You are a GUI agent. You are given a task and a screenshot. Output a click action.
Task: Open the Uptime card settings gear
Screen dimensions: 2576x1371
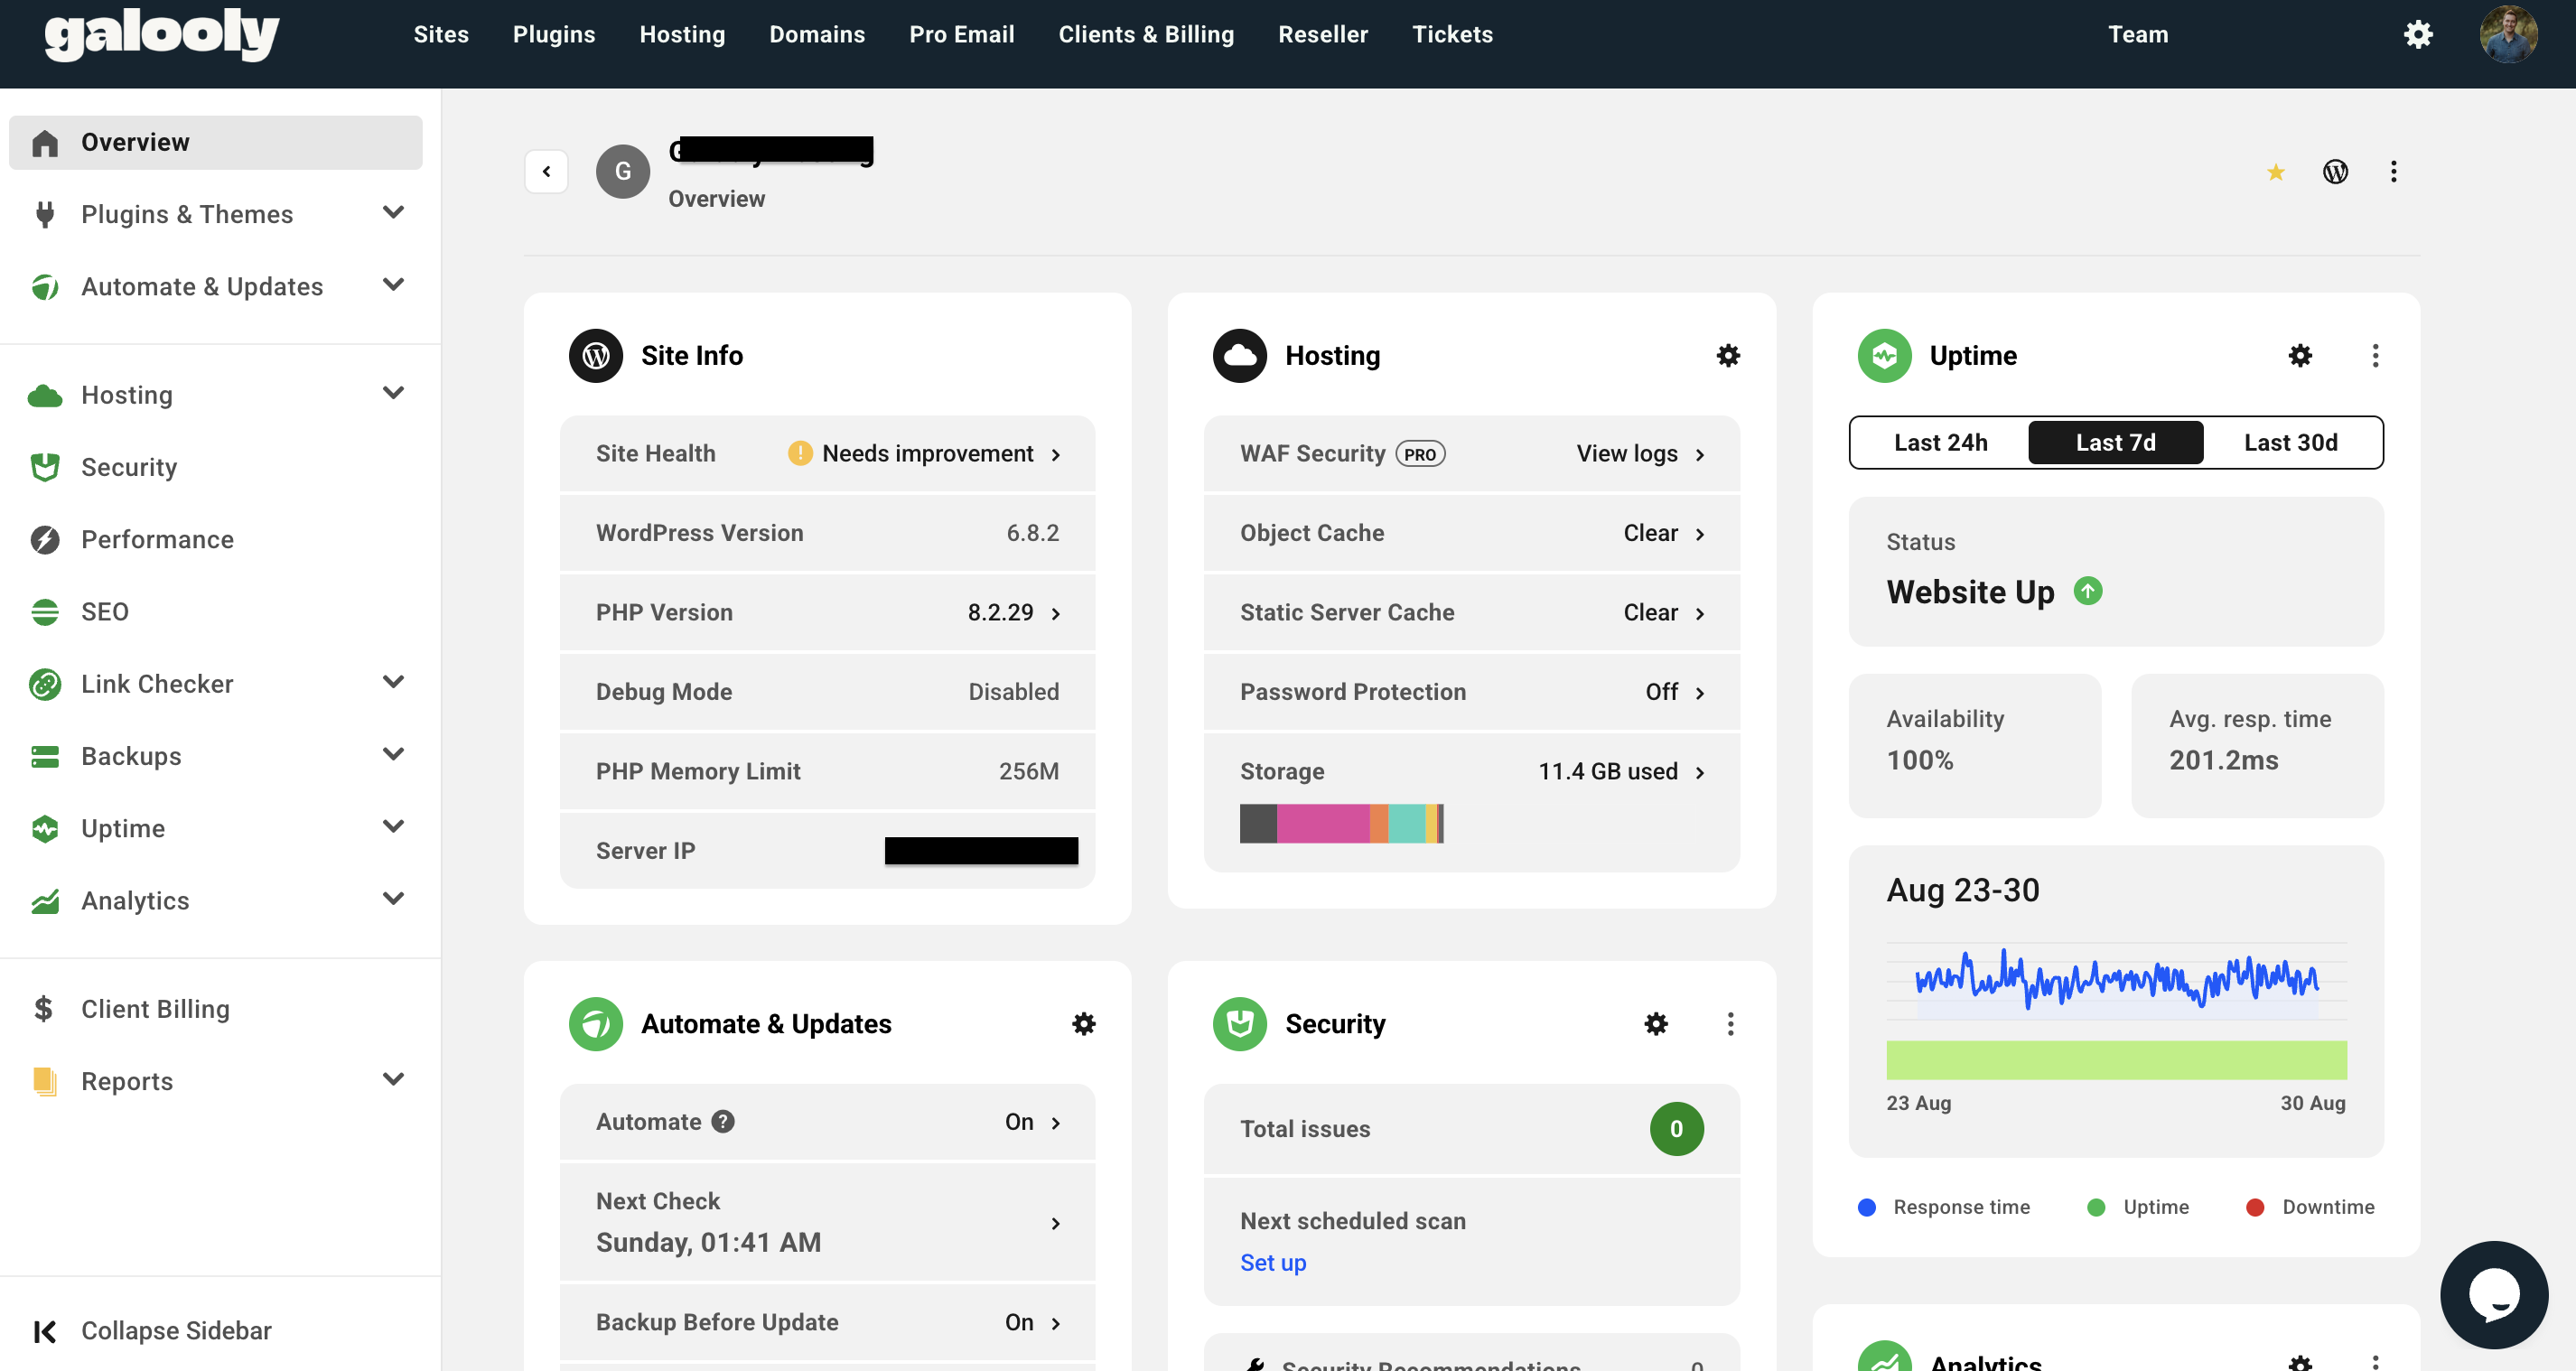[x=2300, y=355]
